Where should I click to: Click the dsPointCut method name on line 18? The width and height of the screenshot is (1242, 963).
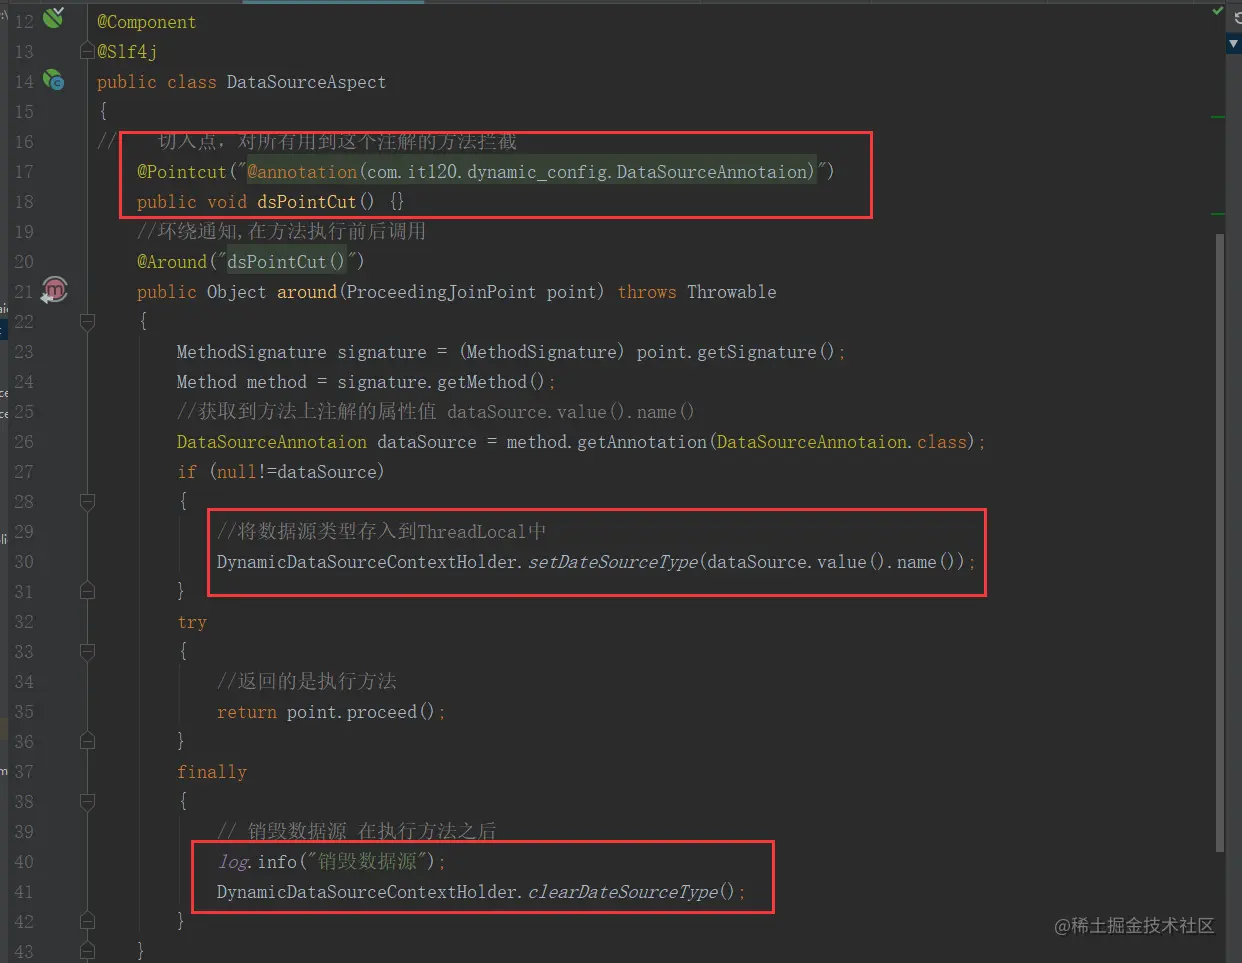click(x=306, y=202)
